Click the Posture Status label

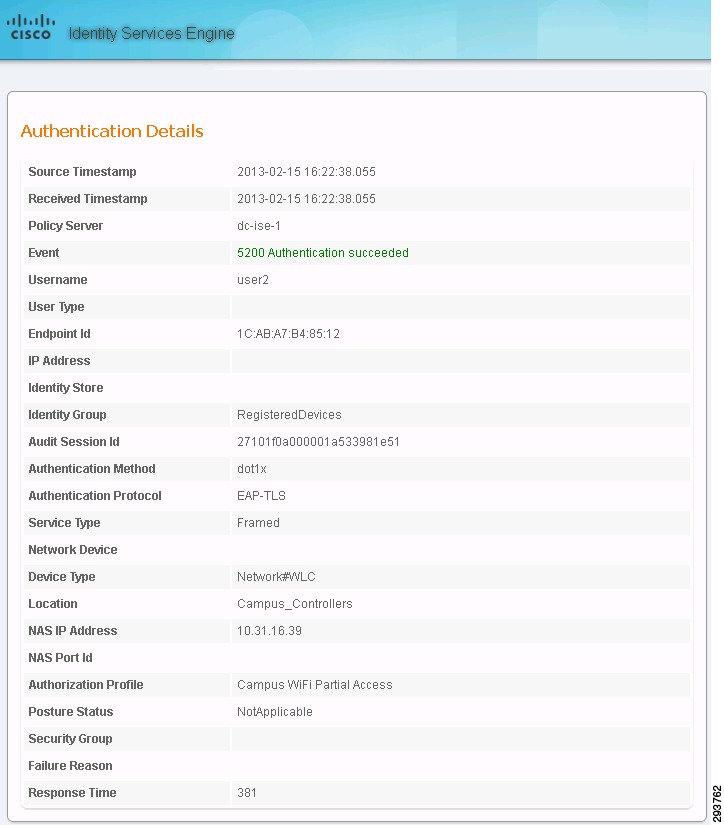coord(71,712)
